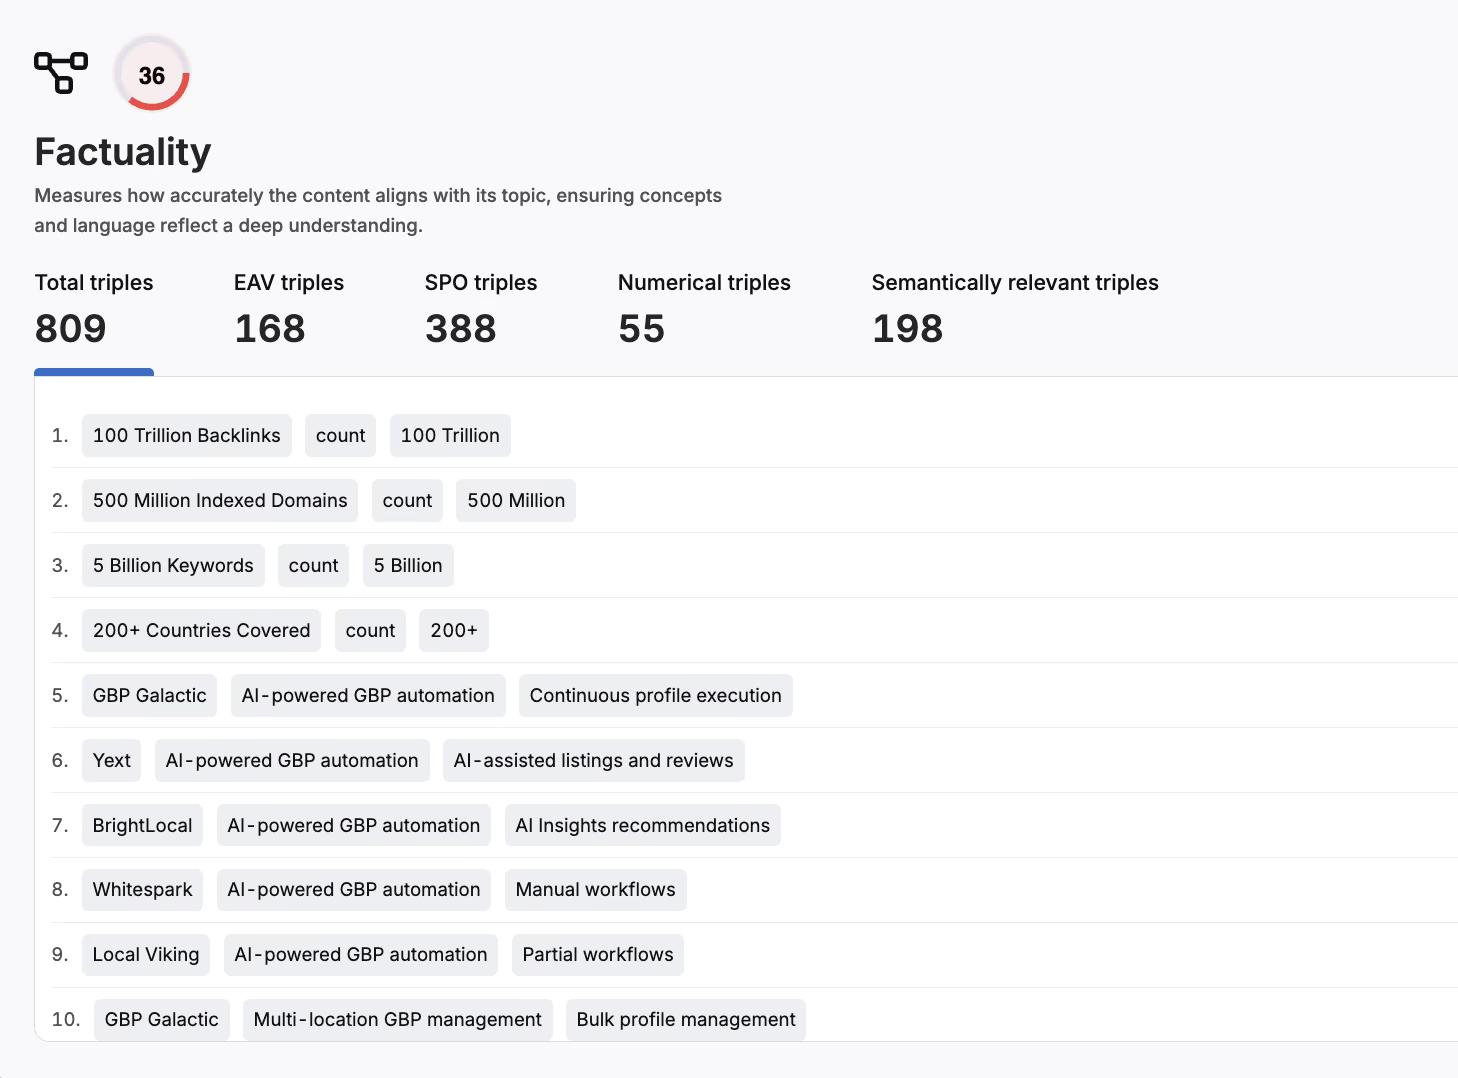Image resolution: width=1458 pixels, height=1078 pixels.
Task: View the Numerical triples tab
Action: (704, 310)
